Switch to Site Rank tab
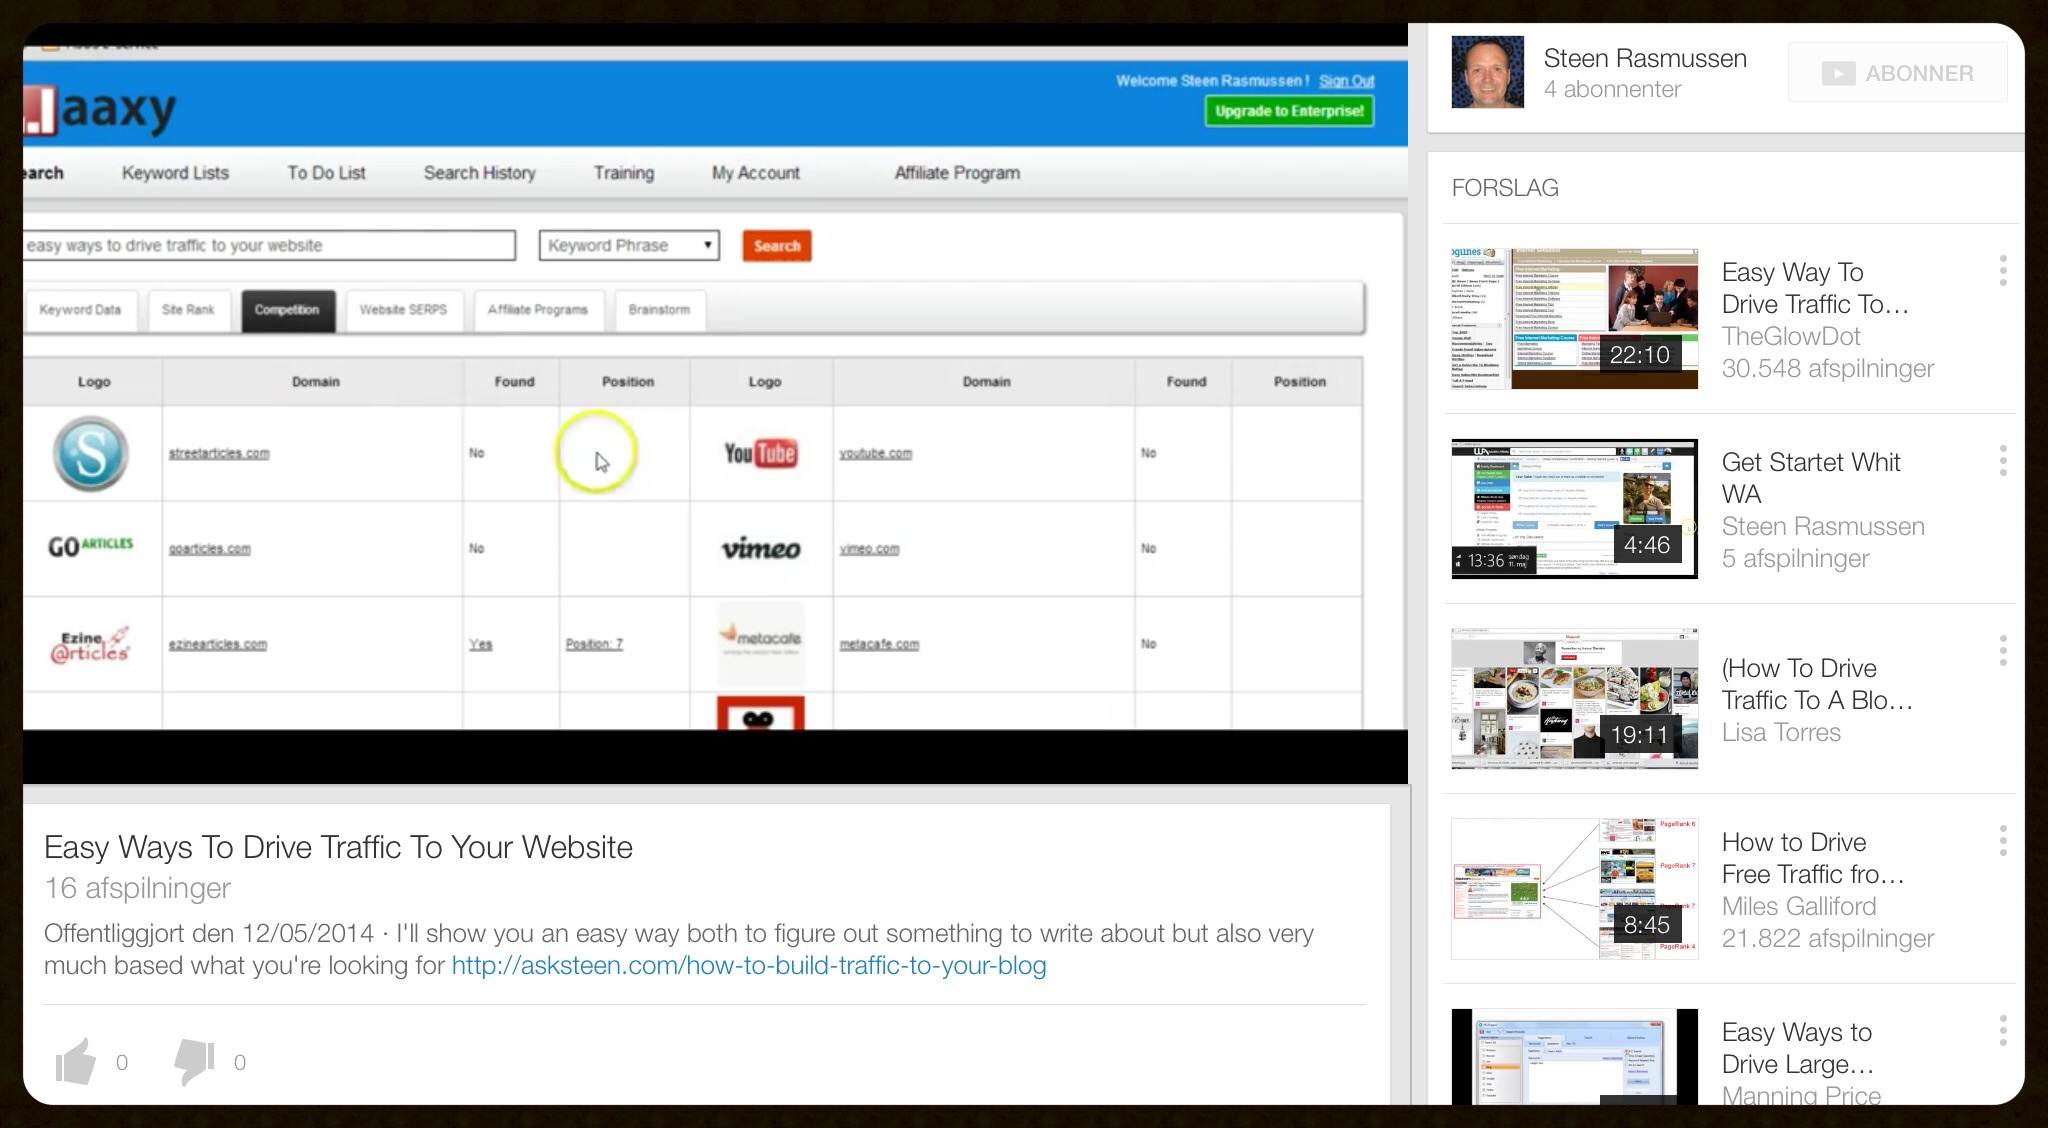The height and width of the screenshot is (1128, 2048). (x=188, y=310)
